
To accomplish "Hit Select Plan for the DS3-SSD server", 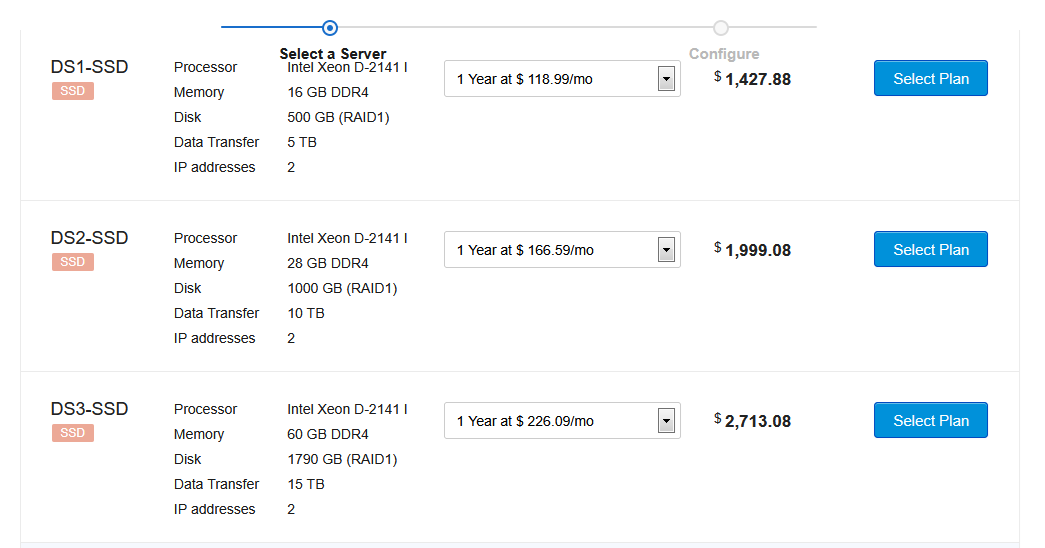I will click(x=930, y=421).
